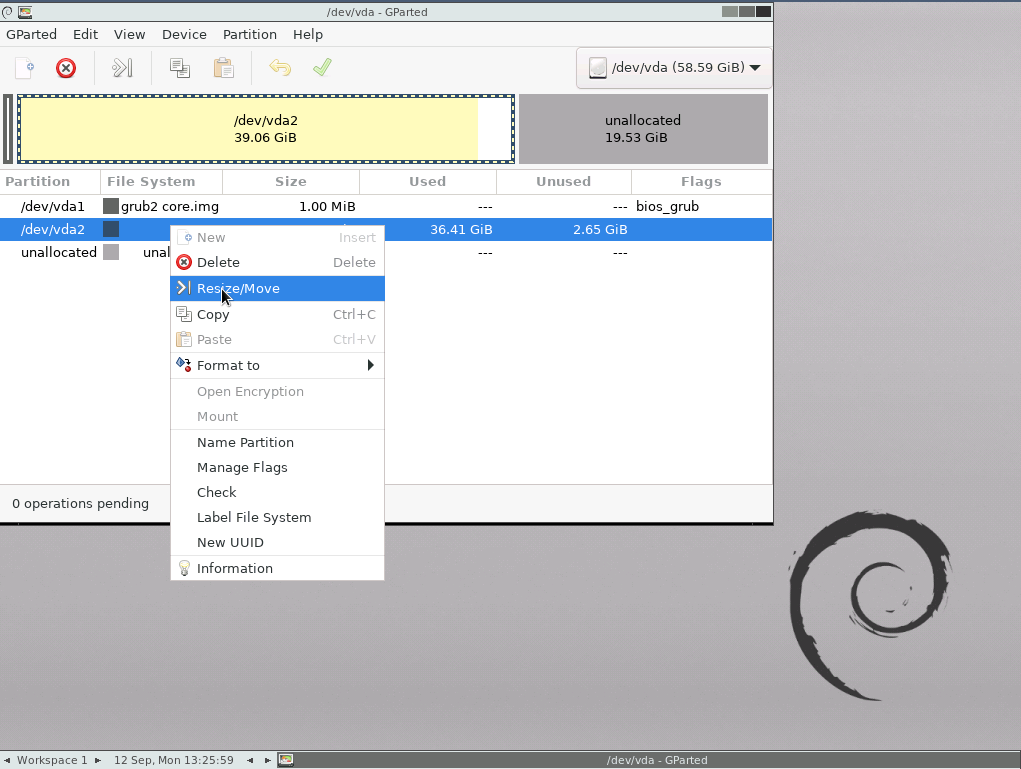The height and width of the screenshot is (769, 1021).
Task: Click the Undo last operation icon
Action: (x=279, y=68)
